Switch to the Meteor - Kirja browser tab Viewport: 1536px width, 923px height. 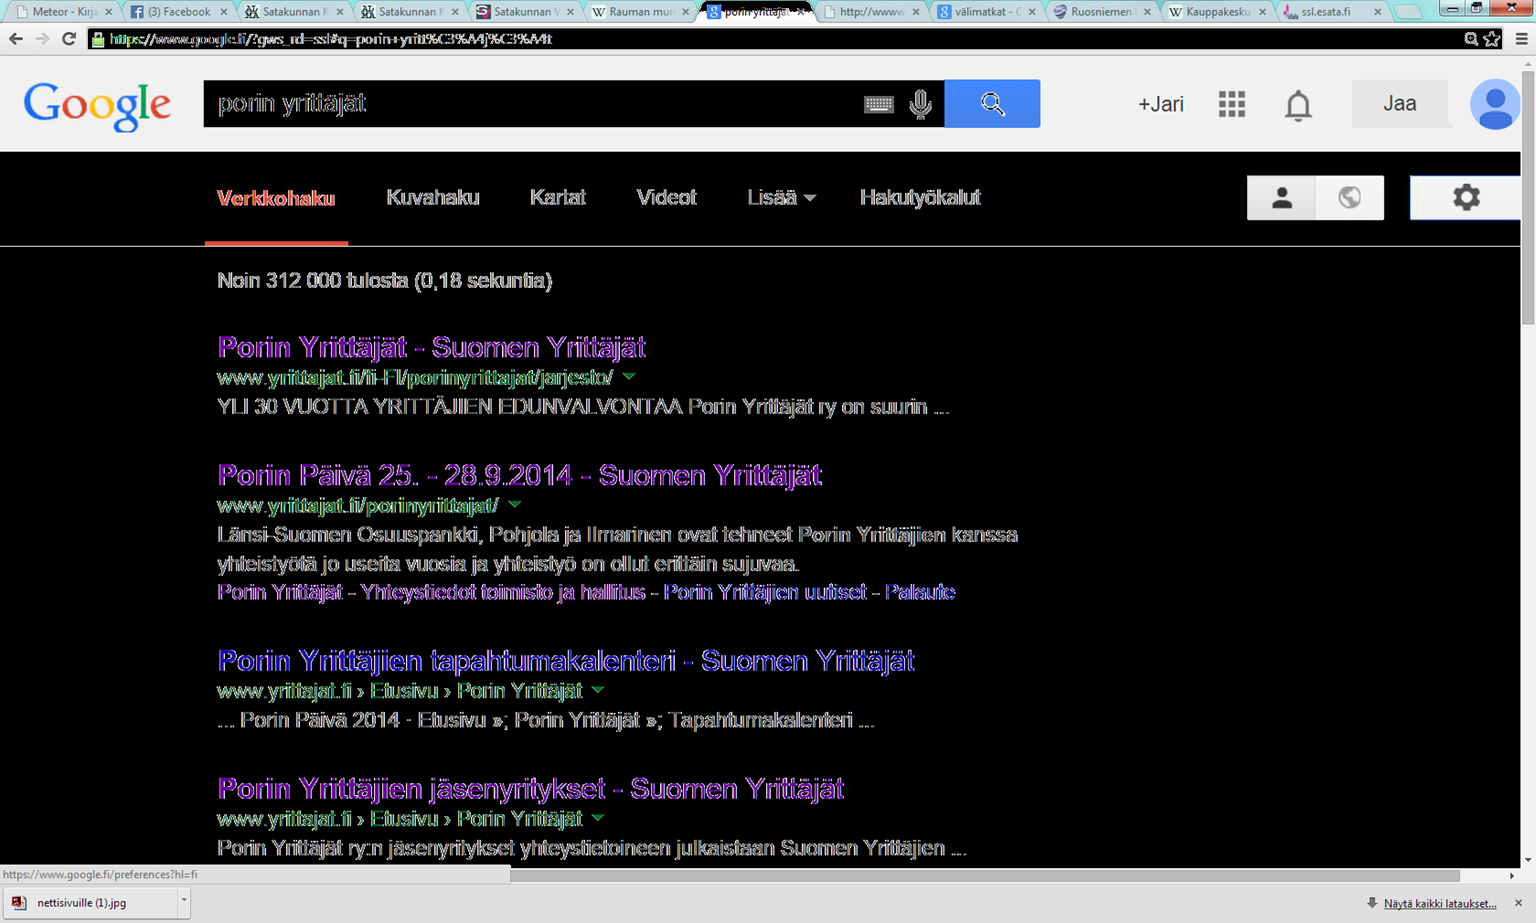[62, 12]
